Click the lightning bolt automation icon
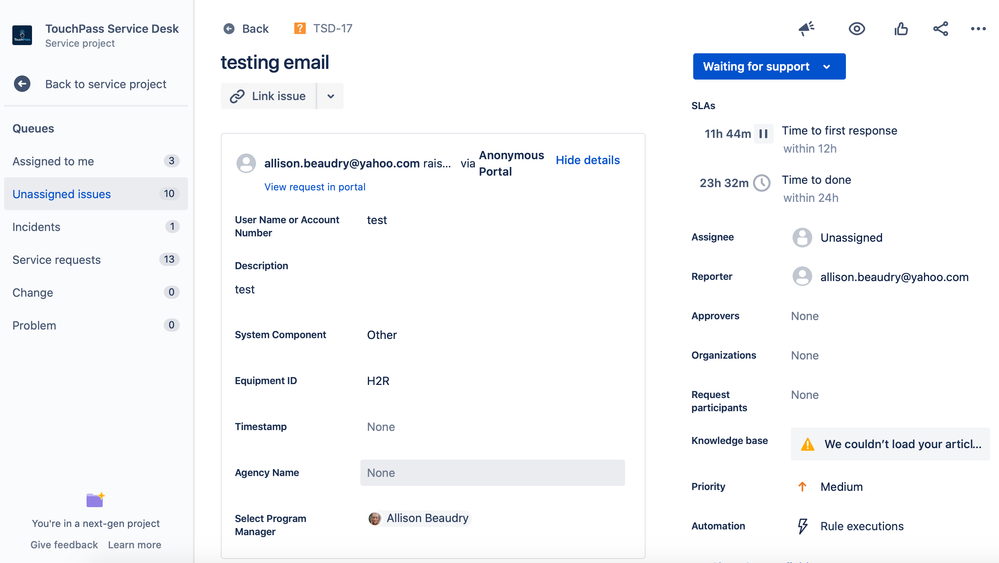 point(802,526)
